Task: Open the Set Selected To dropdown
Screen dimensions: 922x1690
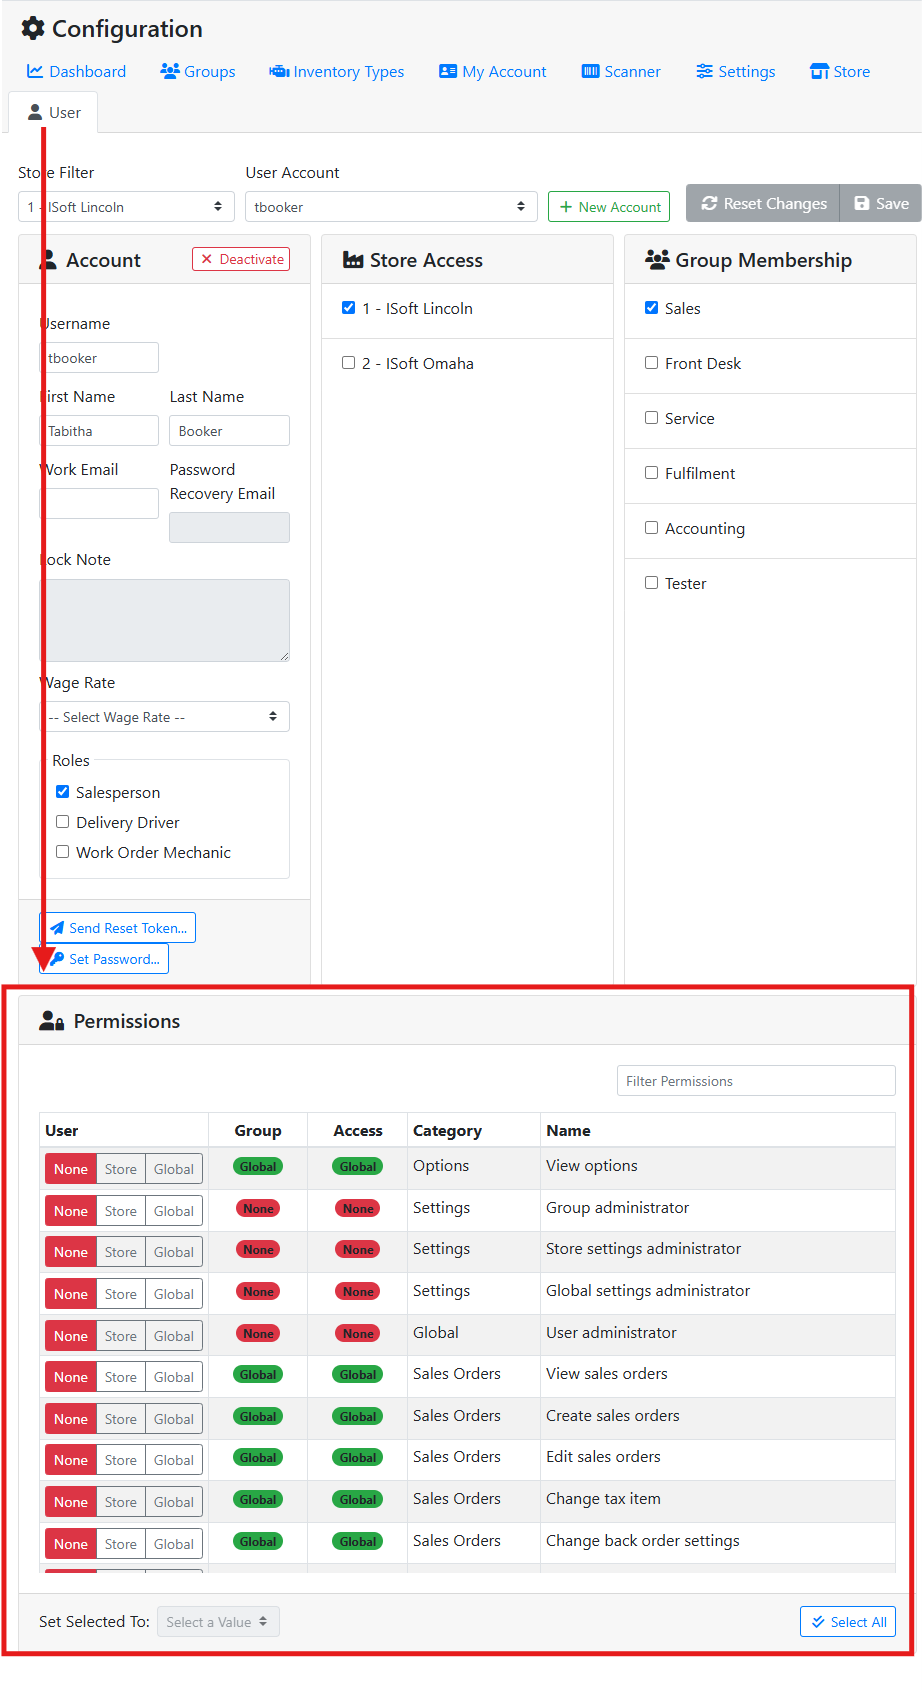Action: coord(217,1622)
